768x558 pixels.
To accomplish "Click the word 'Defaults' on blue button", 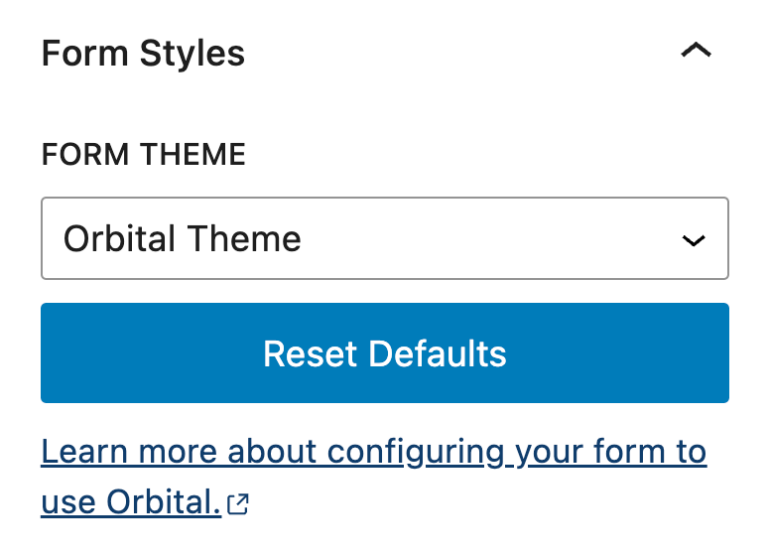I will pos(437,354).
